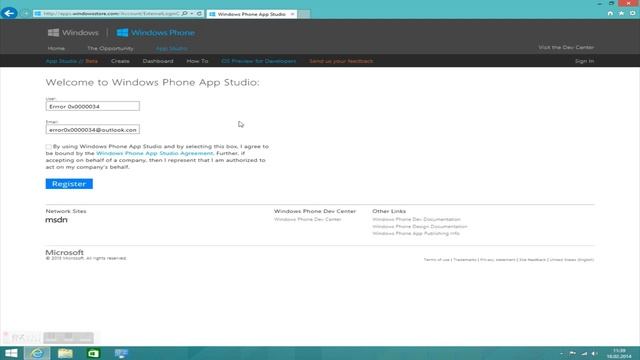The height and width of the screenshot is (360, 640).
Task: Click App Studio // Beta link
Action: [x=72, y=61]
